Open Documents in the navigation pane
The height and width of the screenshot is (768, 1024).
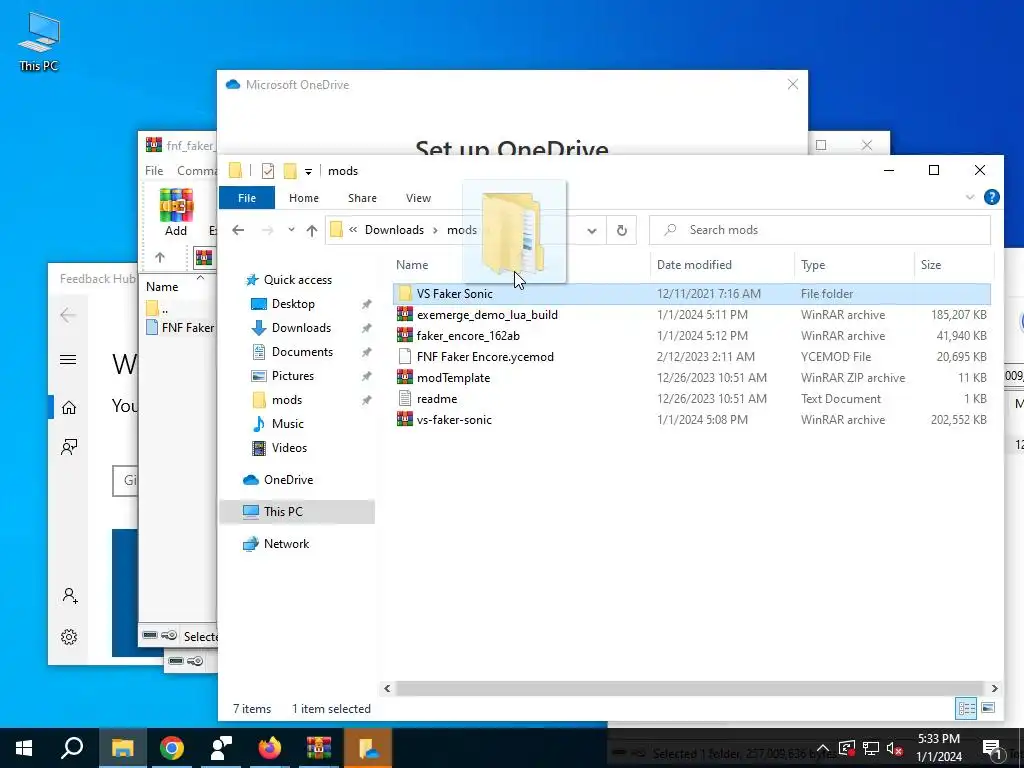coord(302,352)
